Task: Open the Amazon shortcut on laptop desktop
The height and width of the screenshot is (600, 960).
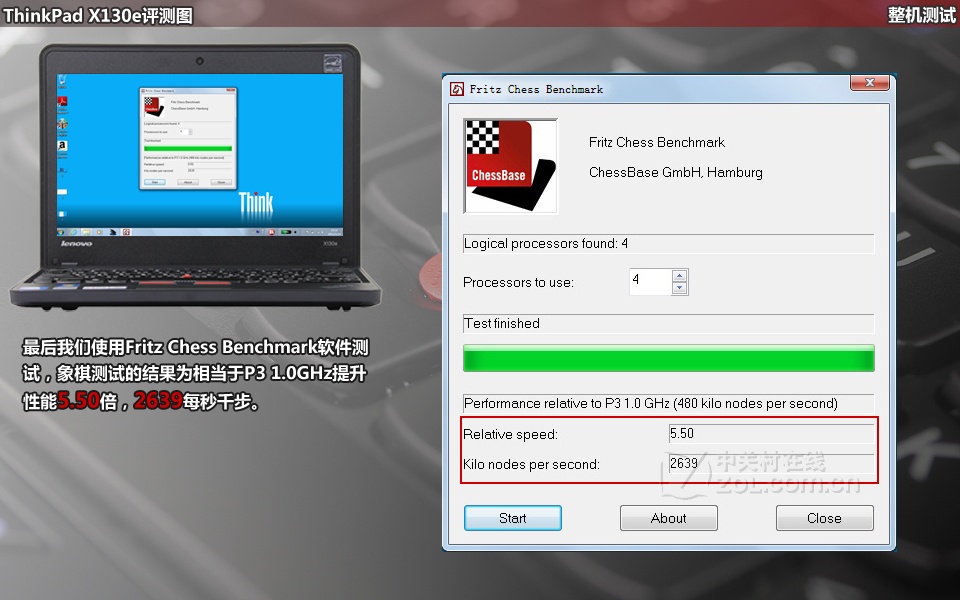Action: click(x=62, y=147)
